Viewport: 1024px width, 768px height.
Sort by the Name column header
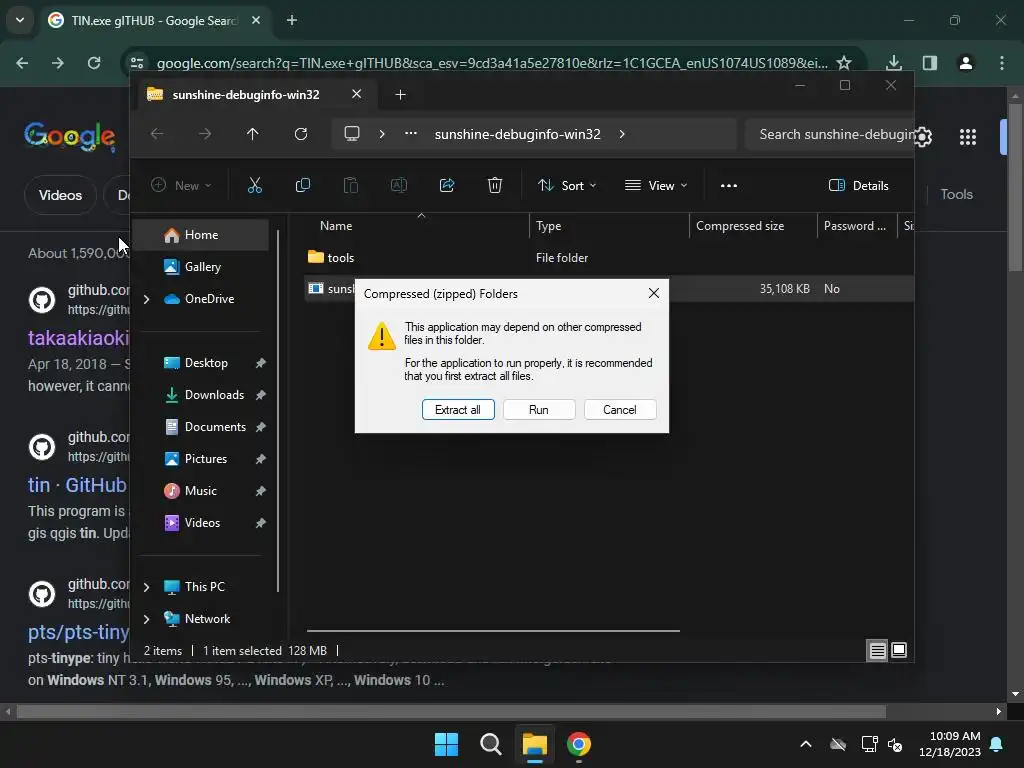tap(417, 226)
